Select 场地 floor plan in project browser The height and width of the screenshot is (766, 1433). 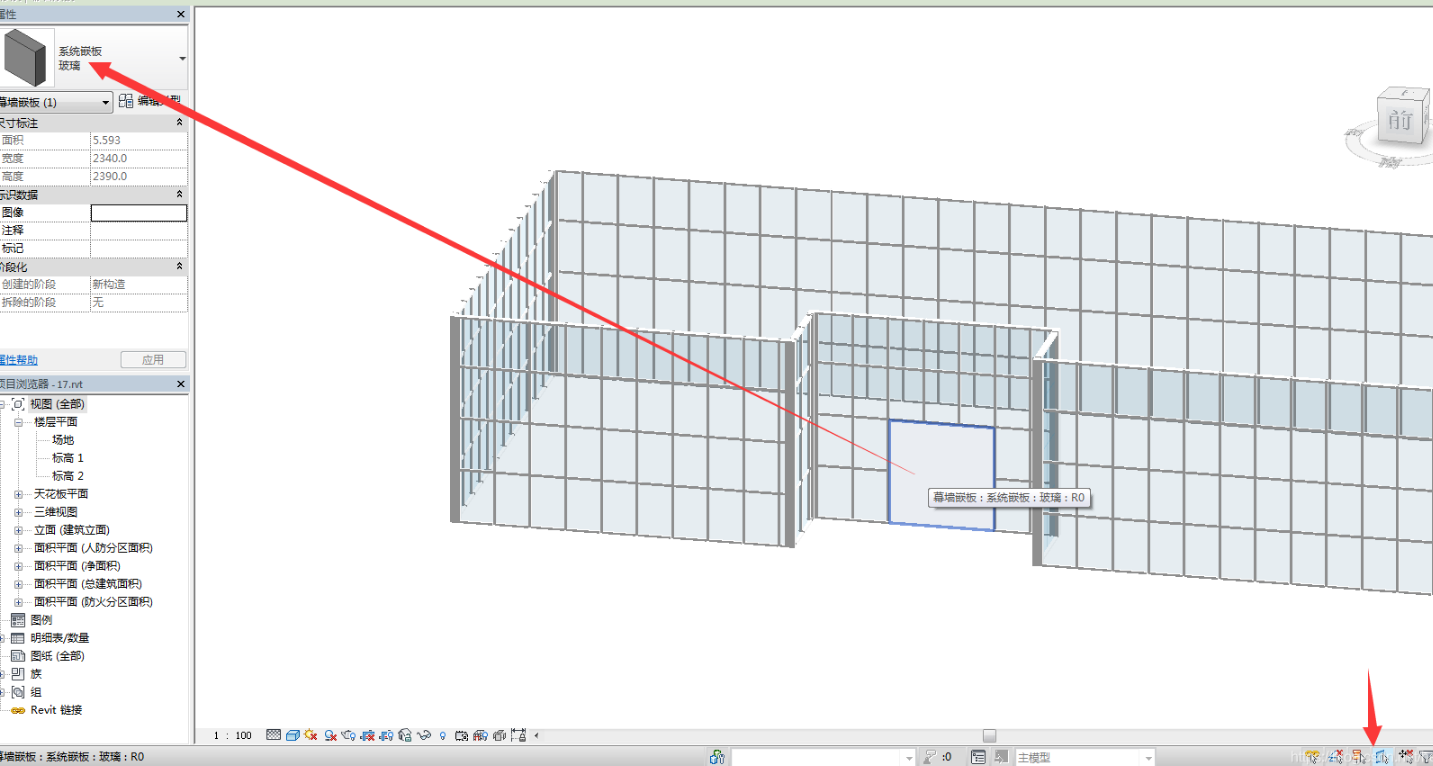coord(63,440)
